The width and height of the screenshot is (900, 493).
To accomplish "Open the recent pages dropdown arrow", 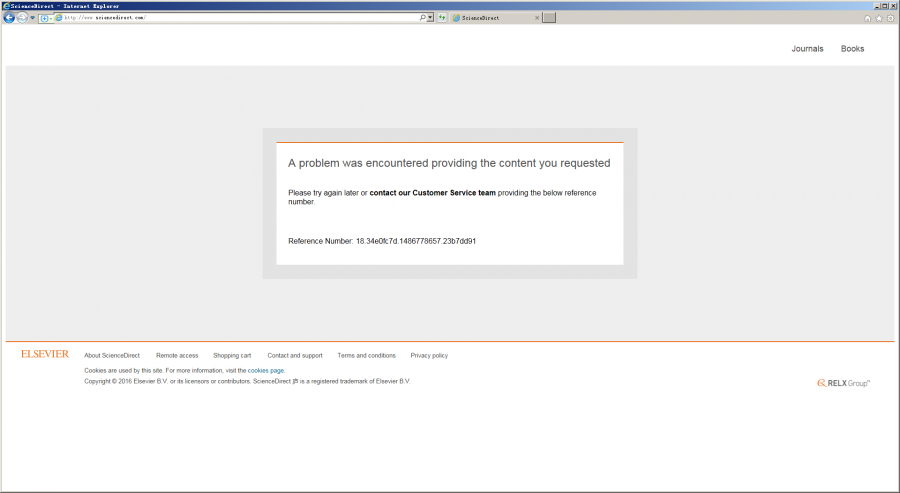I will pos(32,18).
